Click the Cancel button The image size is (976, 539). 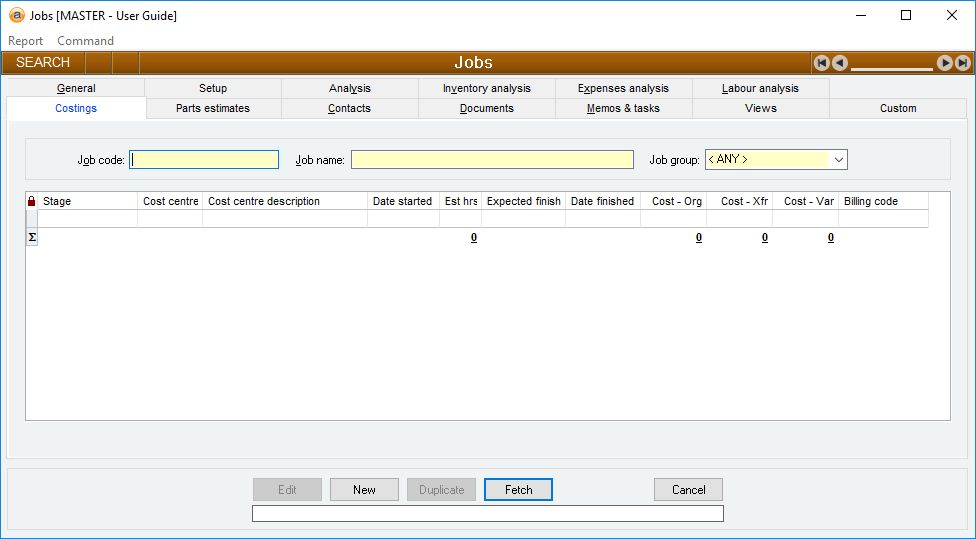(x=688, y=489)
